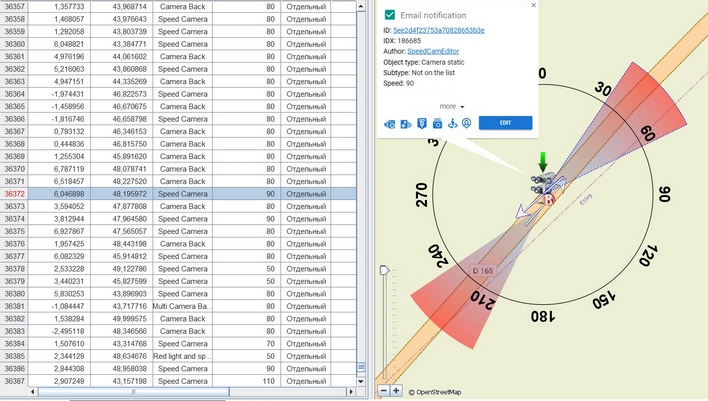Click the table scroll-up arrow
708x401 pixels.
[361, 6]
